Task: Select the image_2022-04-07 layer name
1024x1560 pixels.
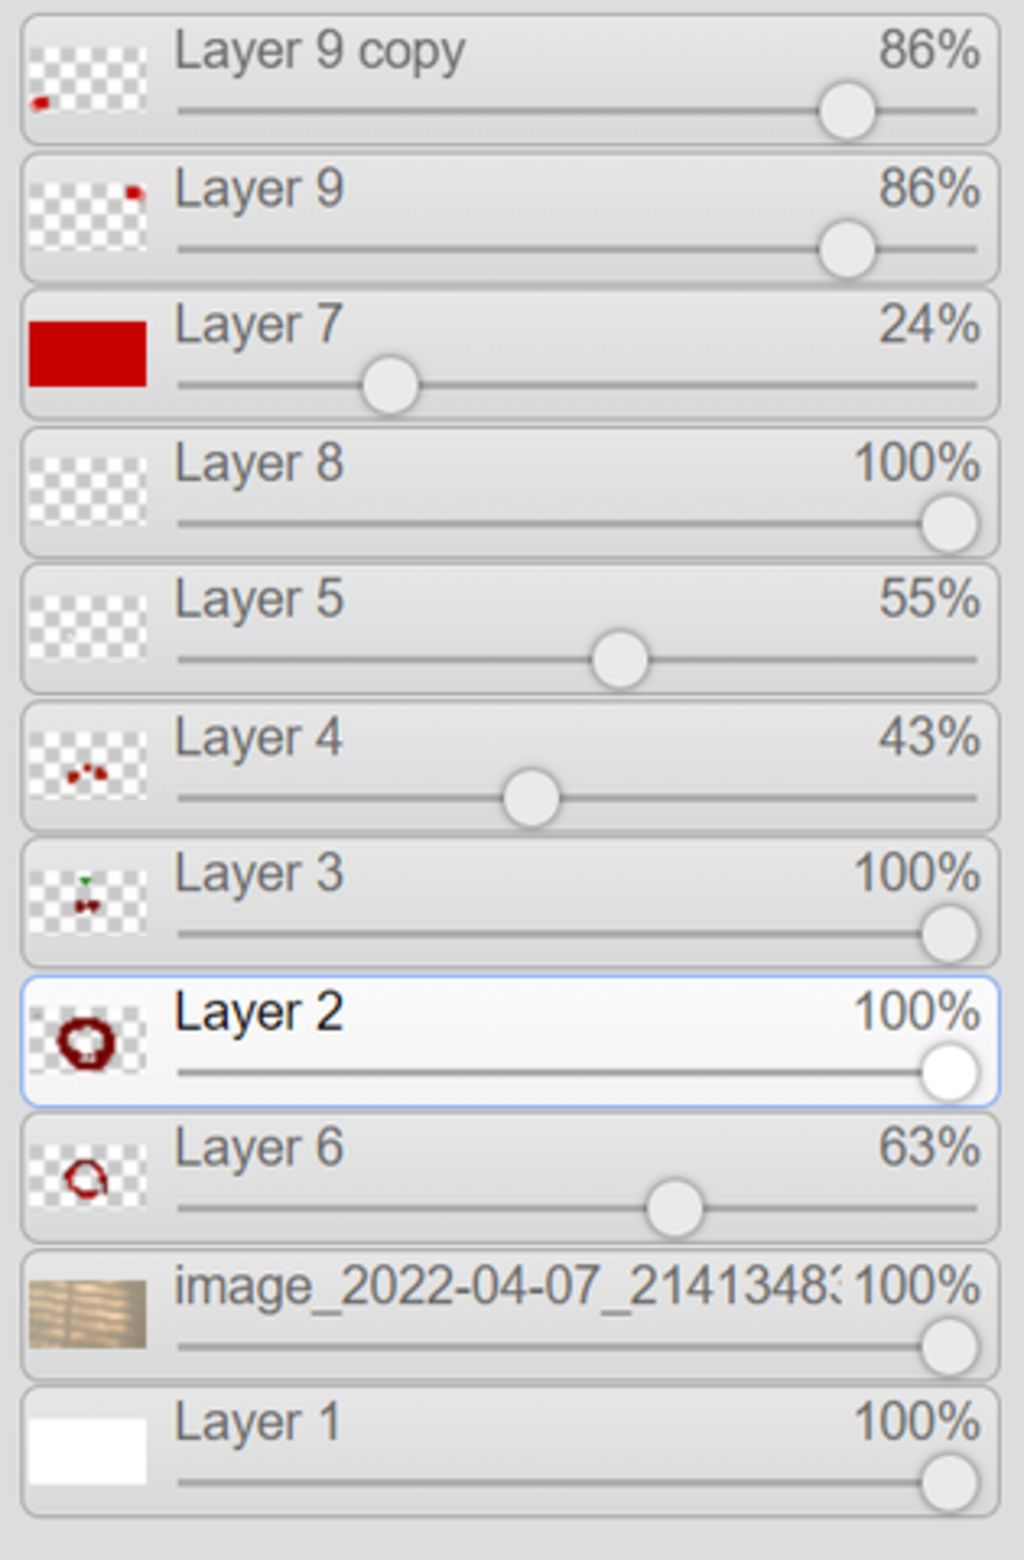Action: coord(508,1287)
